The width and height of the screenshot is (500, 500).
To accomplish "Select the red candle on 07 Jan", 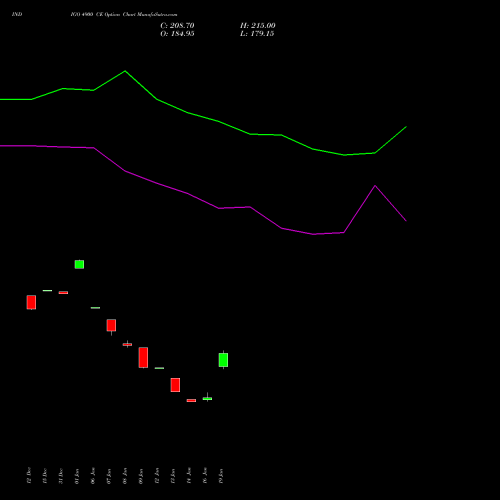I will coord(111,325).
